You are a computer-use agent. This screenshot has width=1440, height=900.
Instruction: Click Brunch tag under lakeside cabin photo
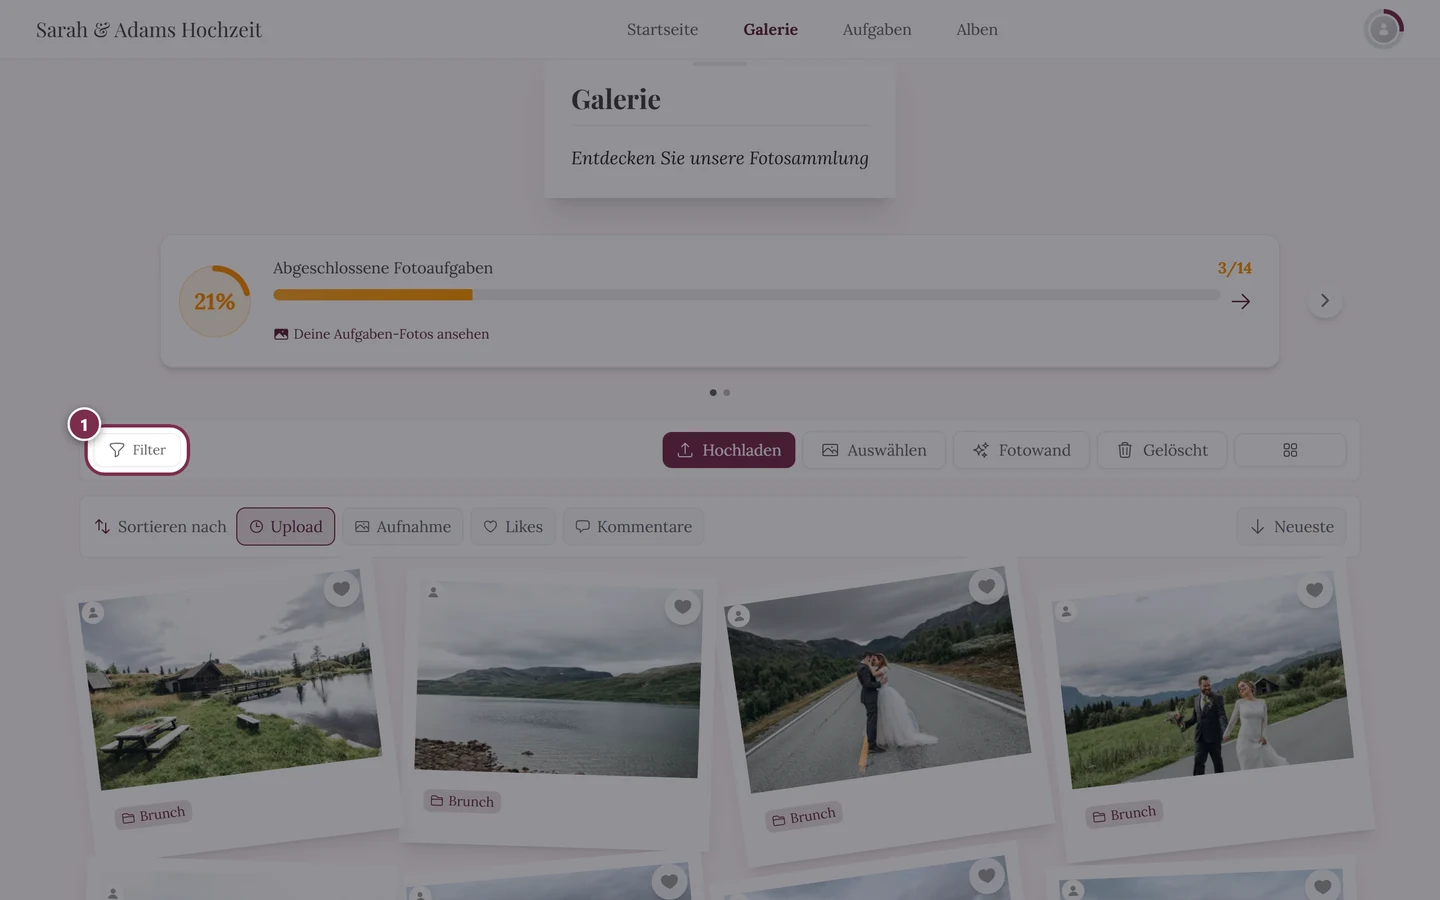click(x=154, y=815)
